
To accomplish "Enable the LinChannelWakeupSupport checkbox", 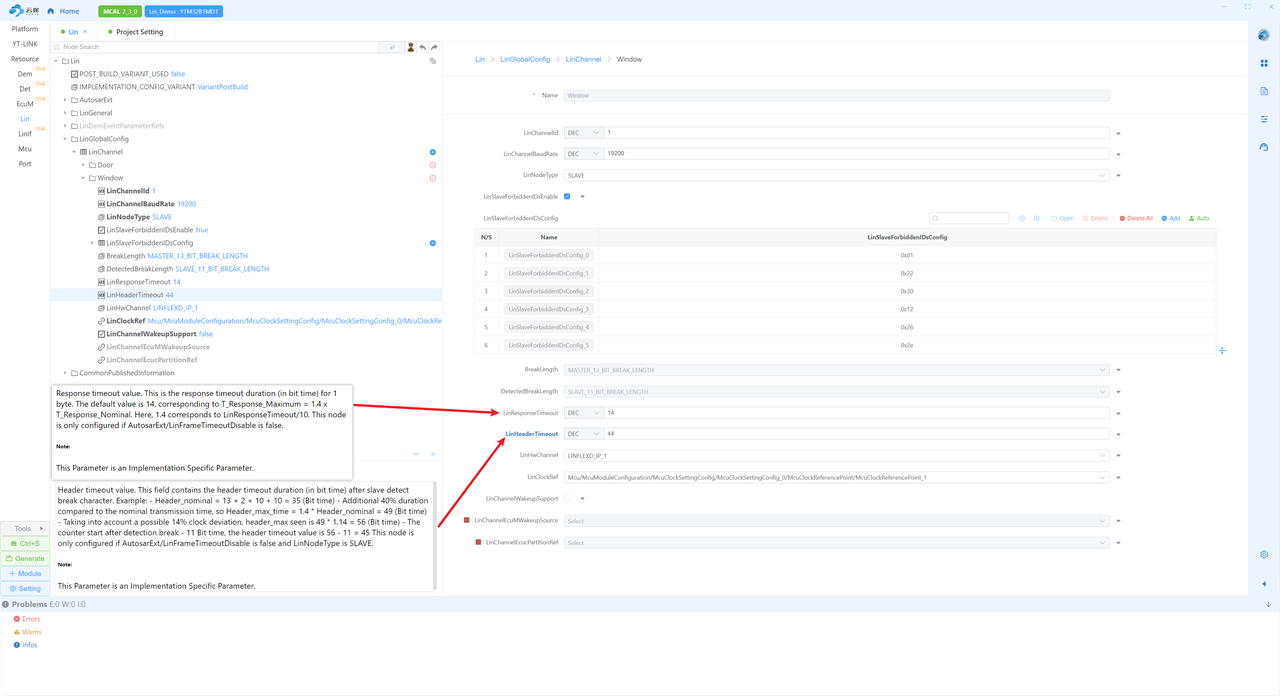I will point(567,498).
